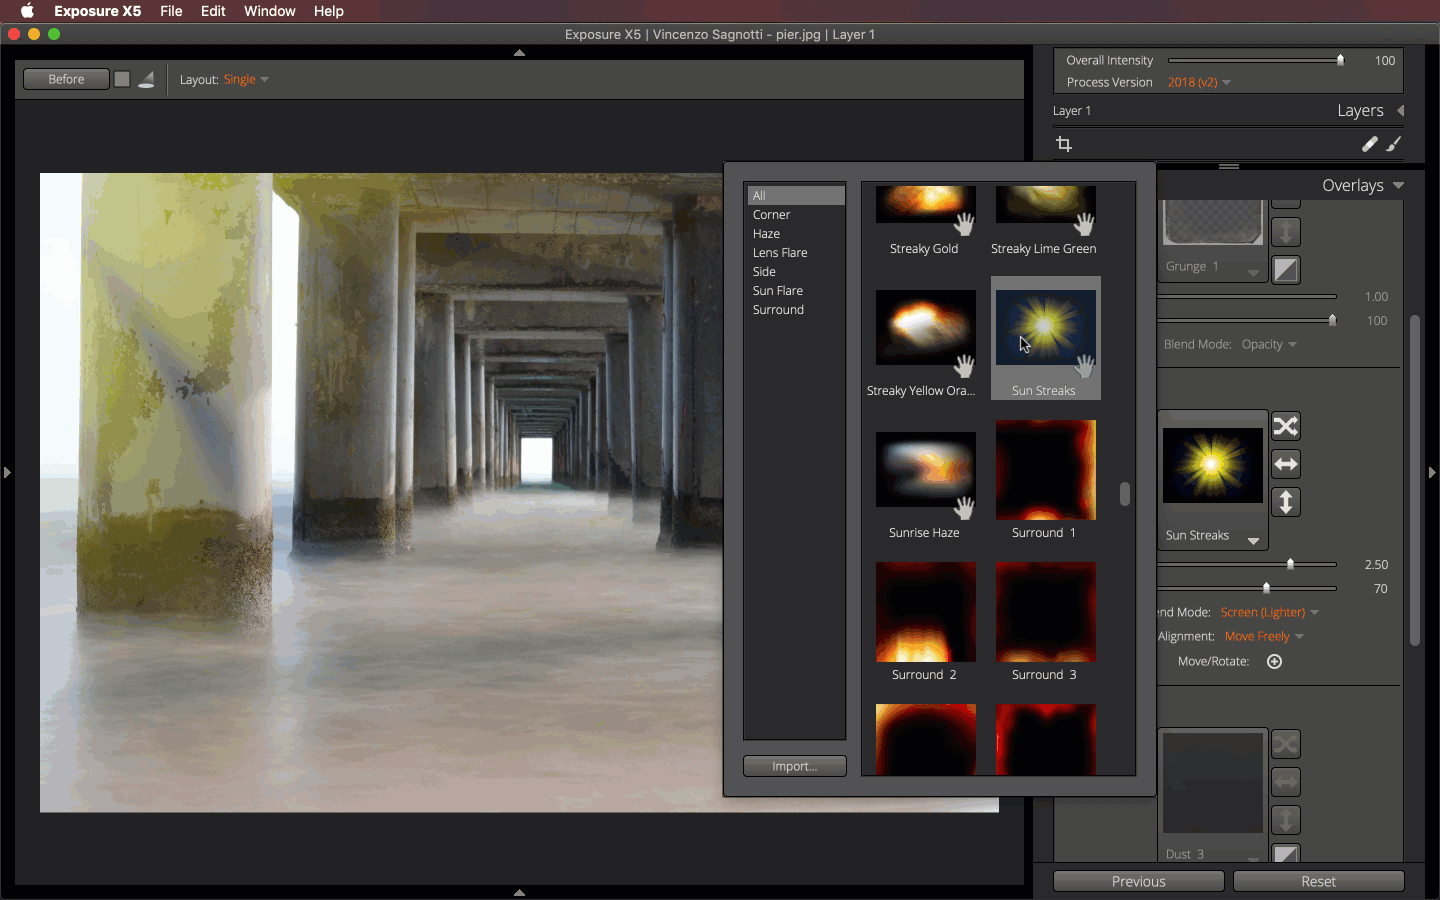The width and height of the screenshot is (1440, 900).
Task: Select the Eraser tool in the Layer 1 header
Action: point(1370,144)
